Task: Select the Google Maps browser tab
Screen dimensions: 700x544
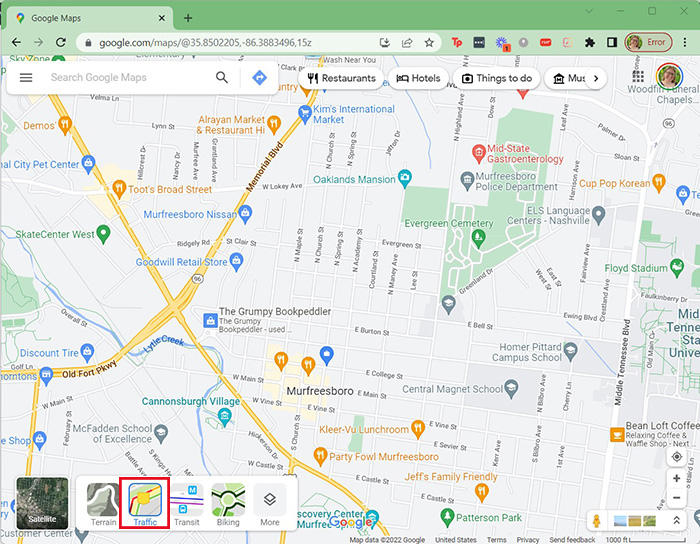Action: click(87, 18)
